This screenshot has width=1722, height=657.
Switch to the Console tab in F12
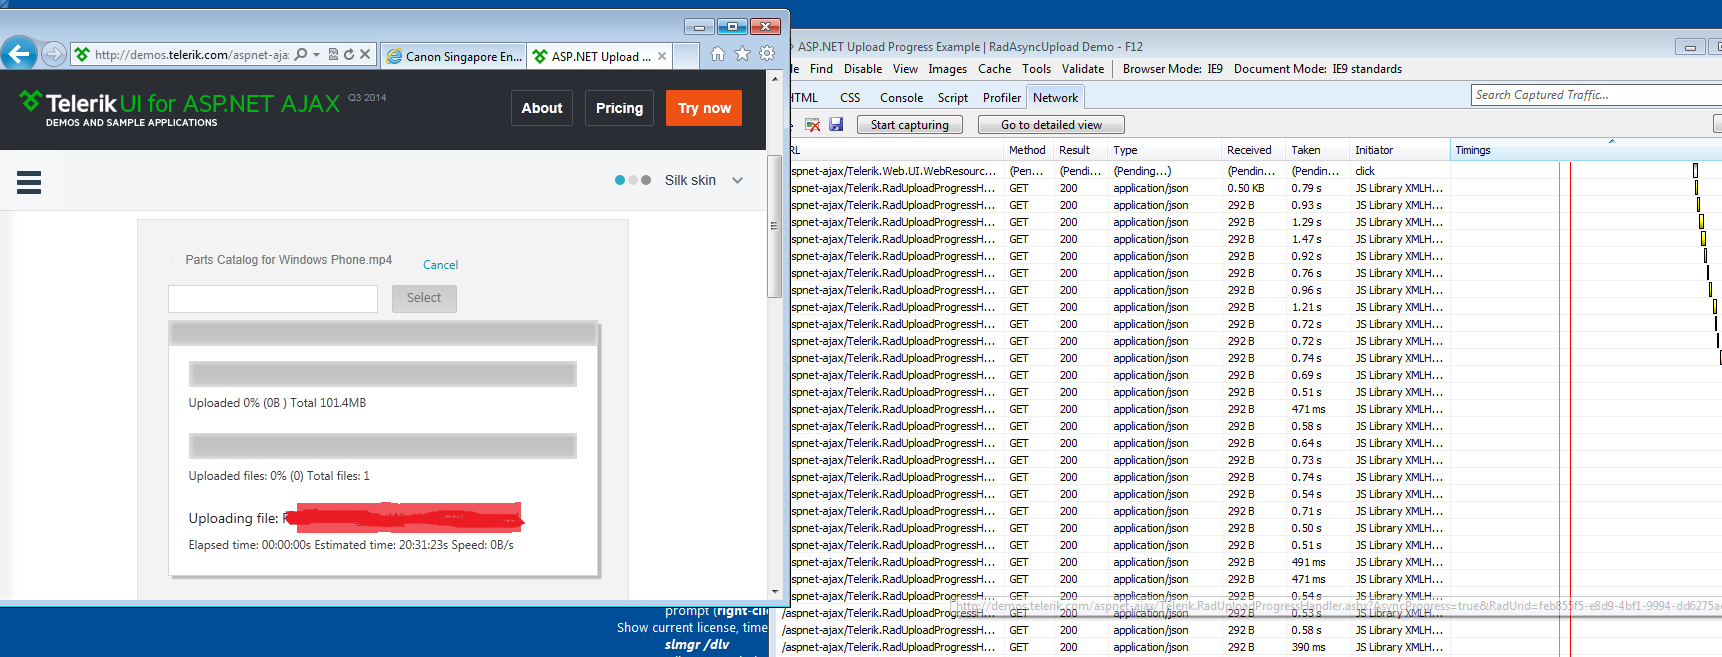[901, 98]
